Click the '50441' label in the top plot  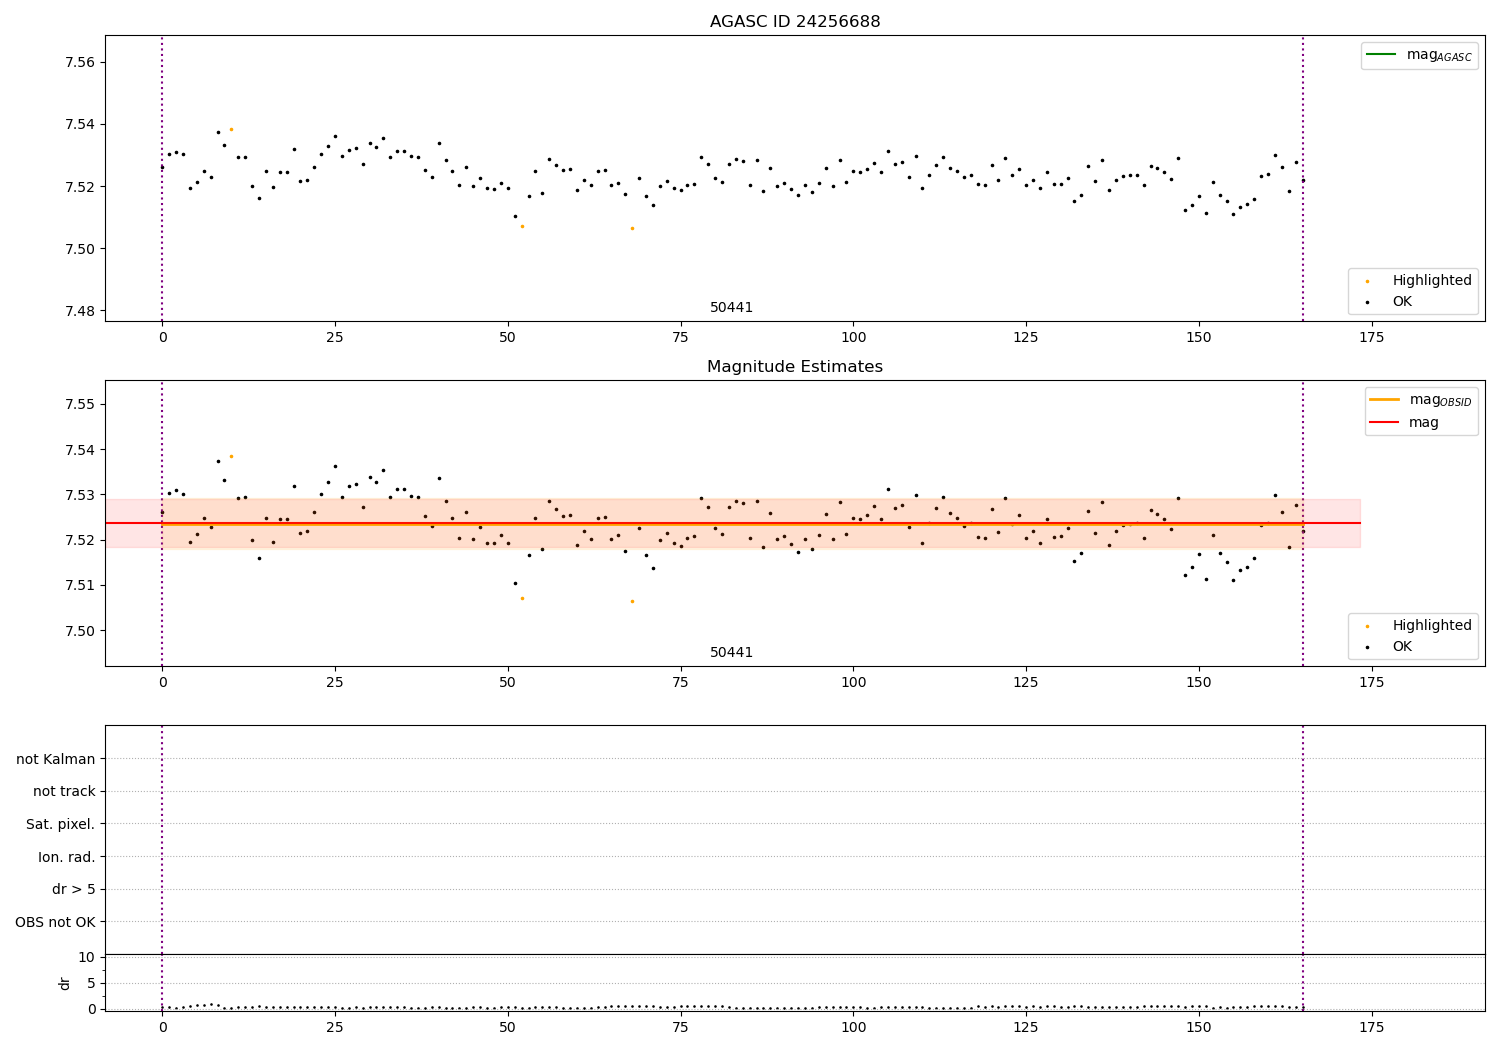pos(731,308)
